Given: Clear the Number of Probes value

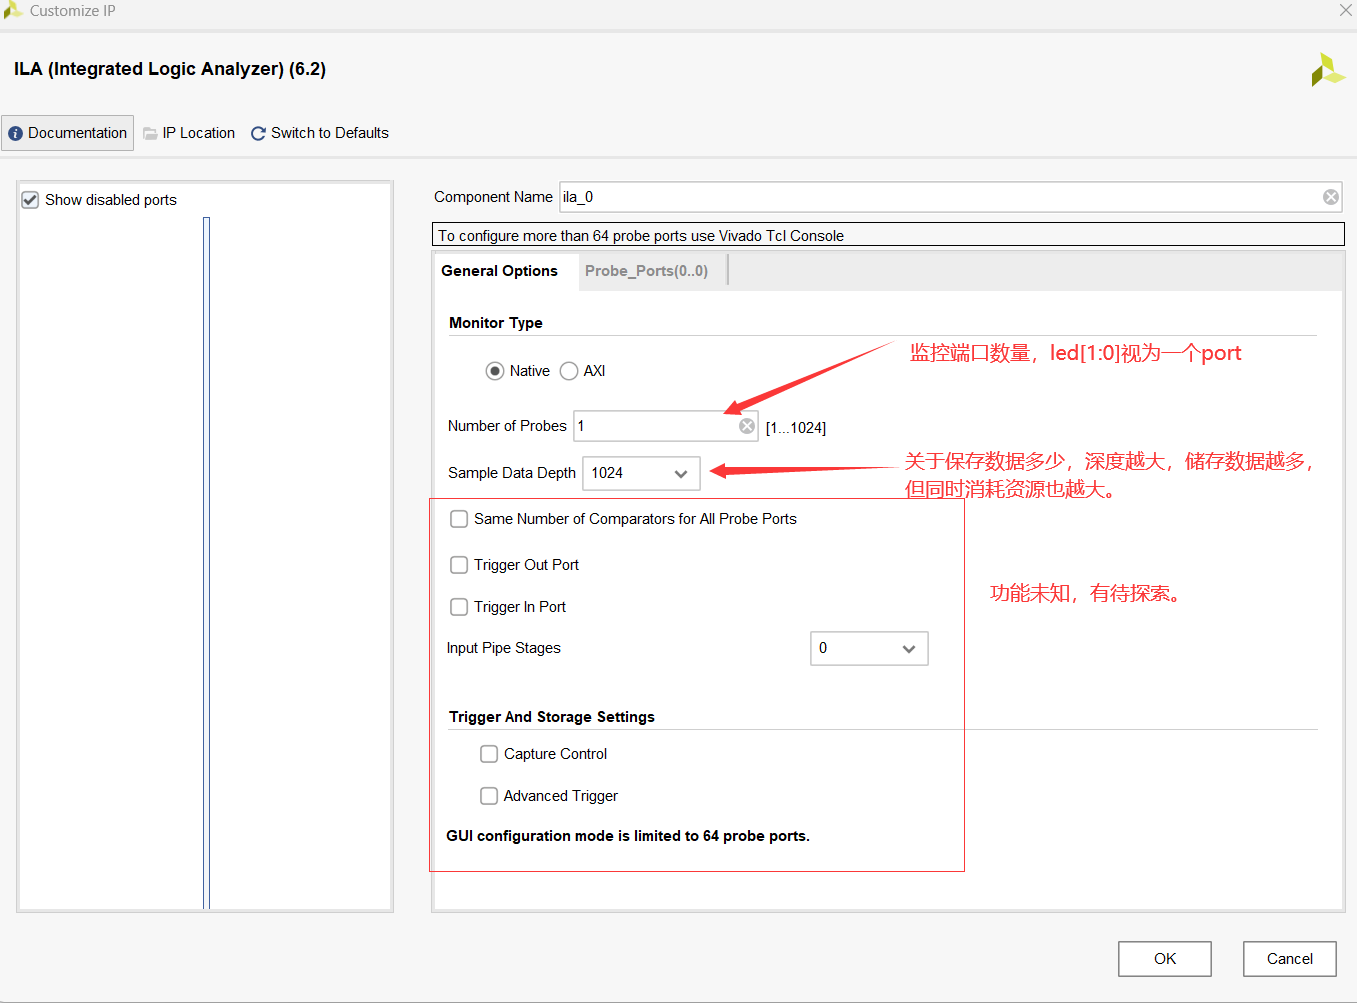Looking at the screenshot, I should 747,426.
